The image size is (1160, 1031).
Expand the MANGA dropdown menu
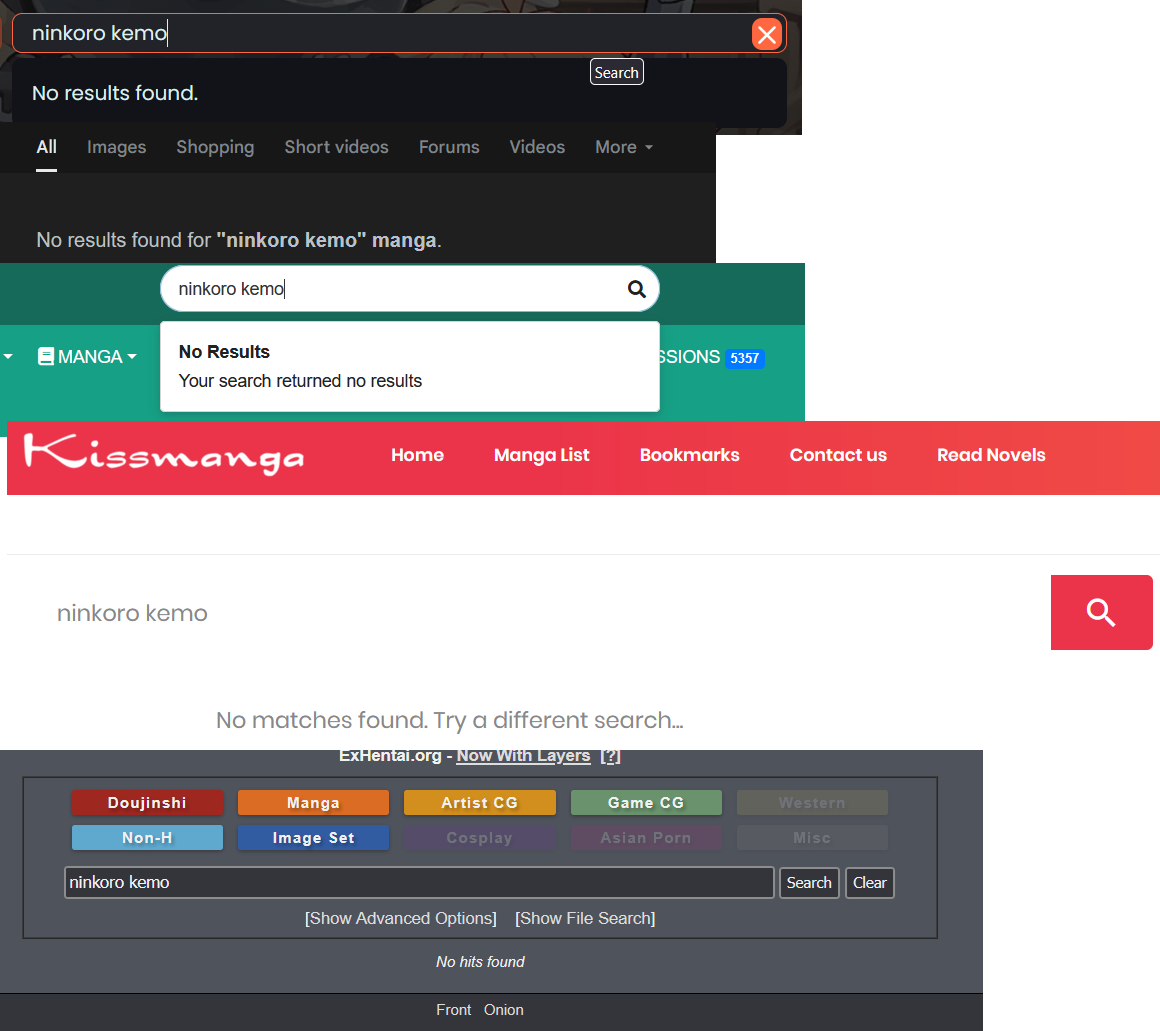[x=87, y=356]
